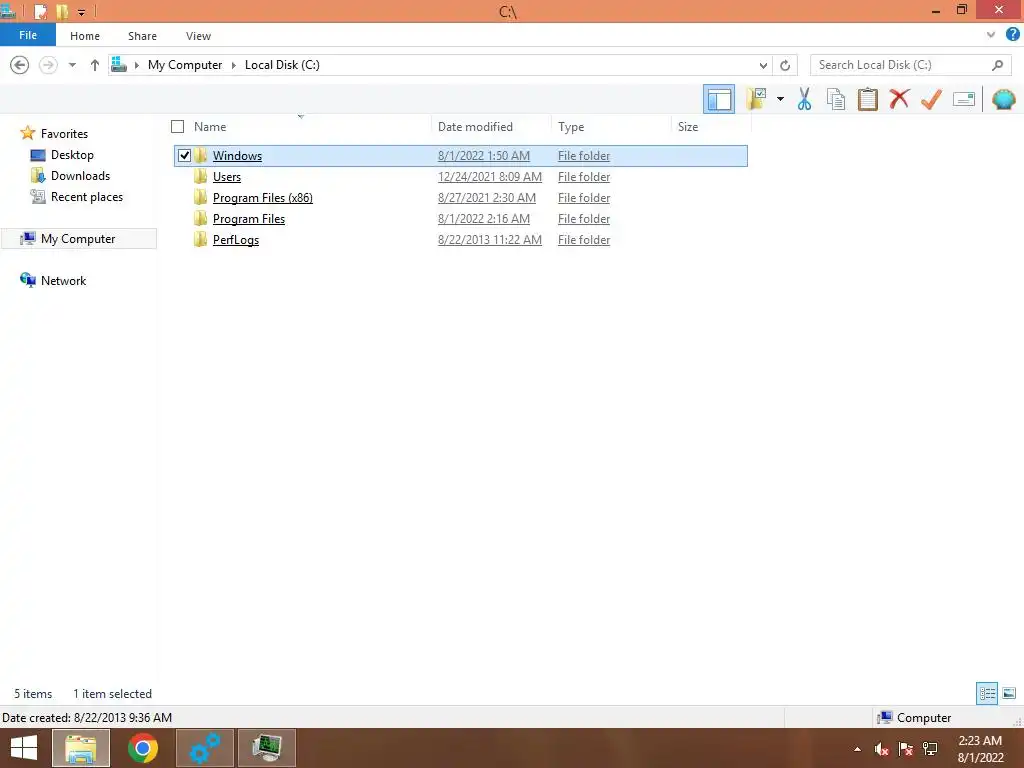Click the New folder quick access icon in title bar
1024x768 pixels.
click(62, 11)
